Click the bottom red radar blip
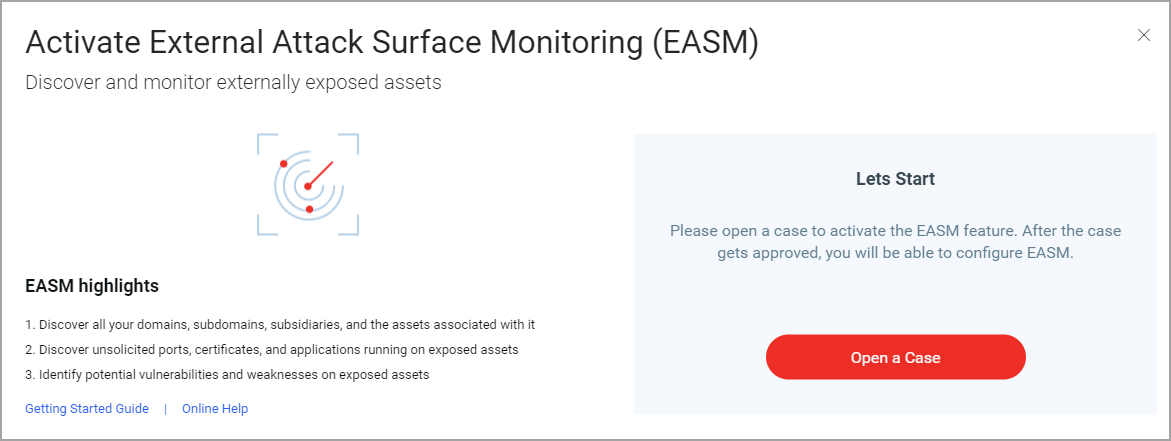 point(309,209)
